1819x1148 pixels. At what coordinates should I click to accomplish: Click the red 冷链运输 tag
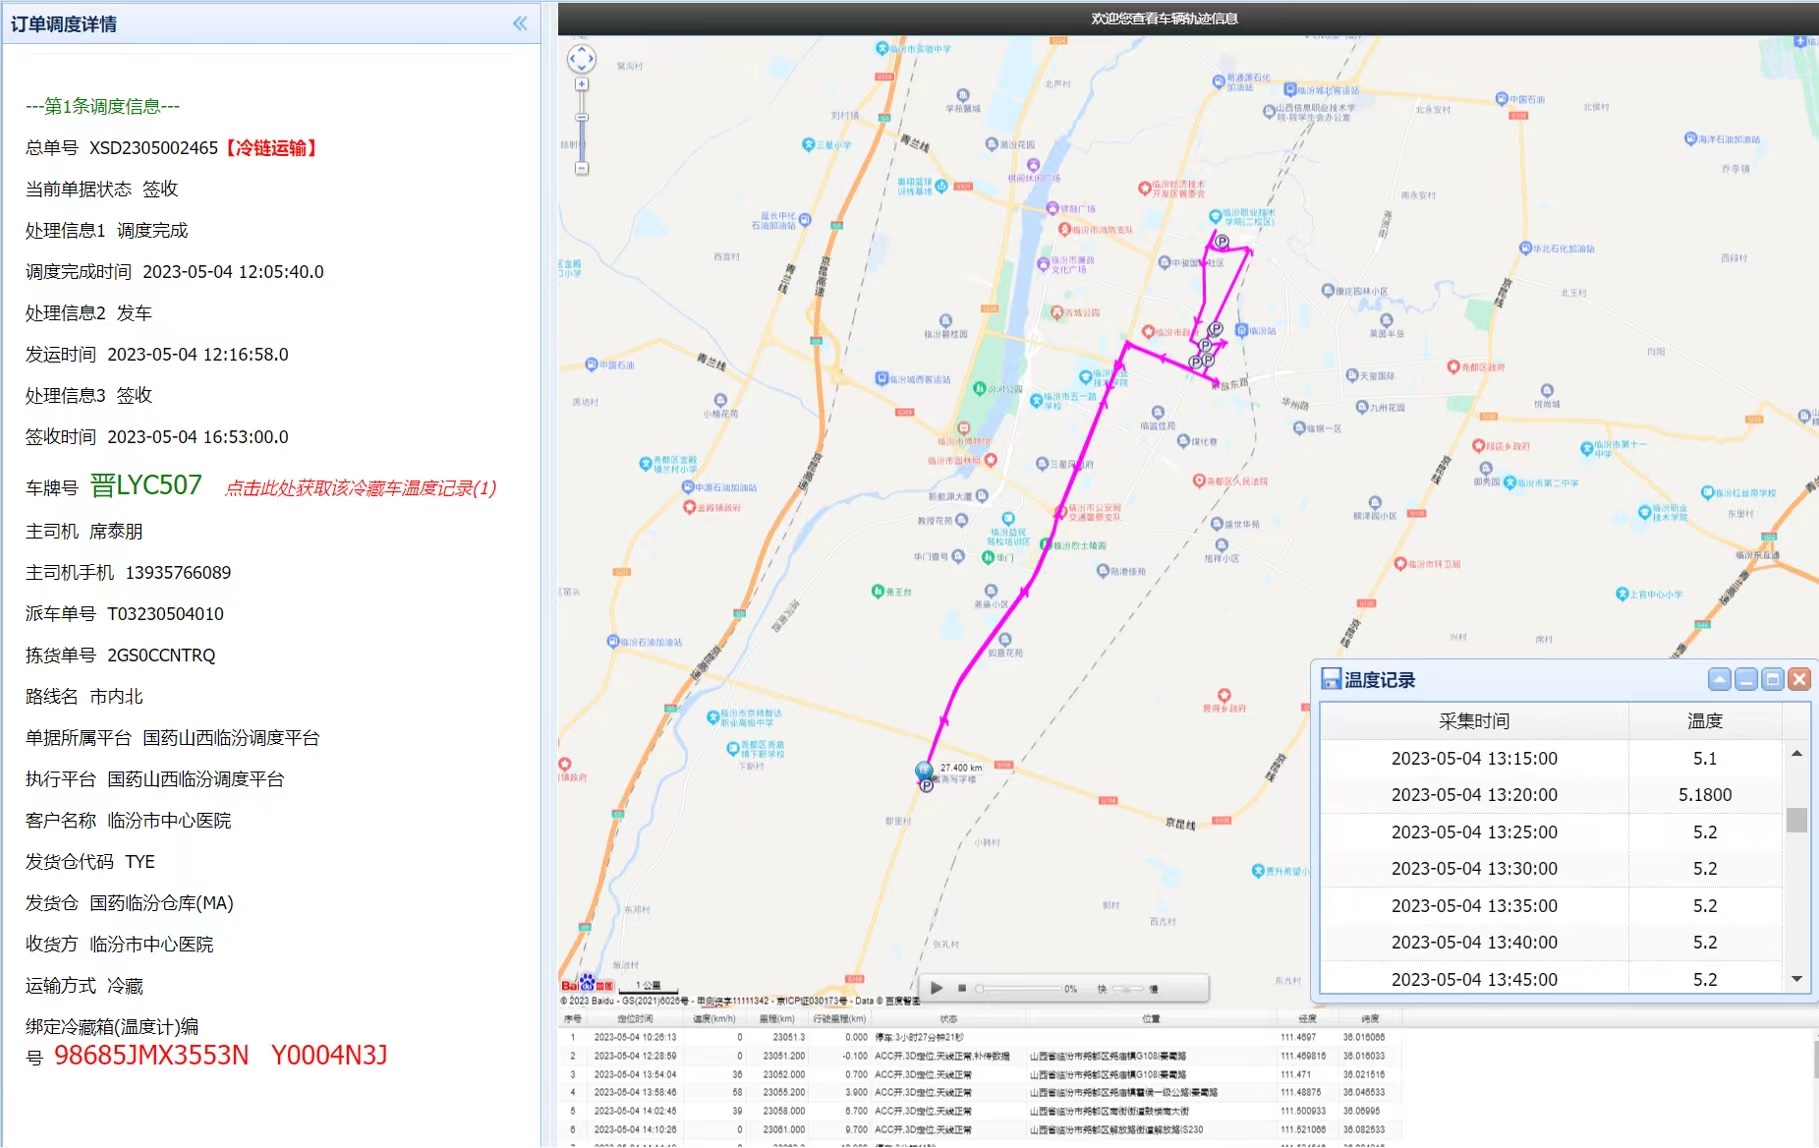point(270,148)
